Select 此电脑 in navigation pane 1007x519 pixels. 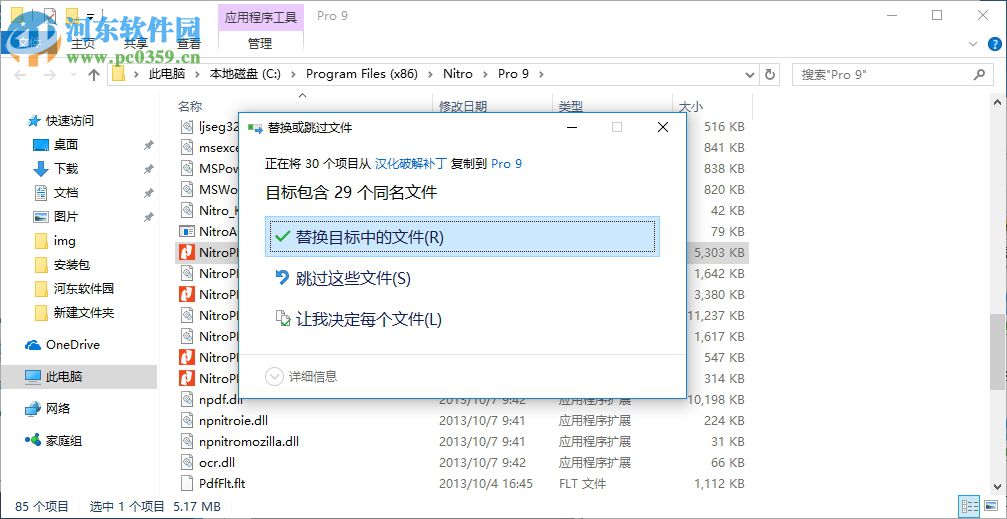78,376
